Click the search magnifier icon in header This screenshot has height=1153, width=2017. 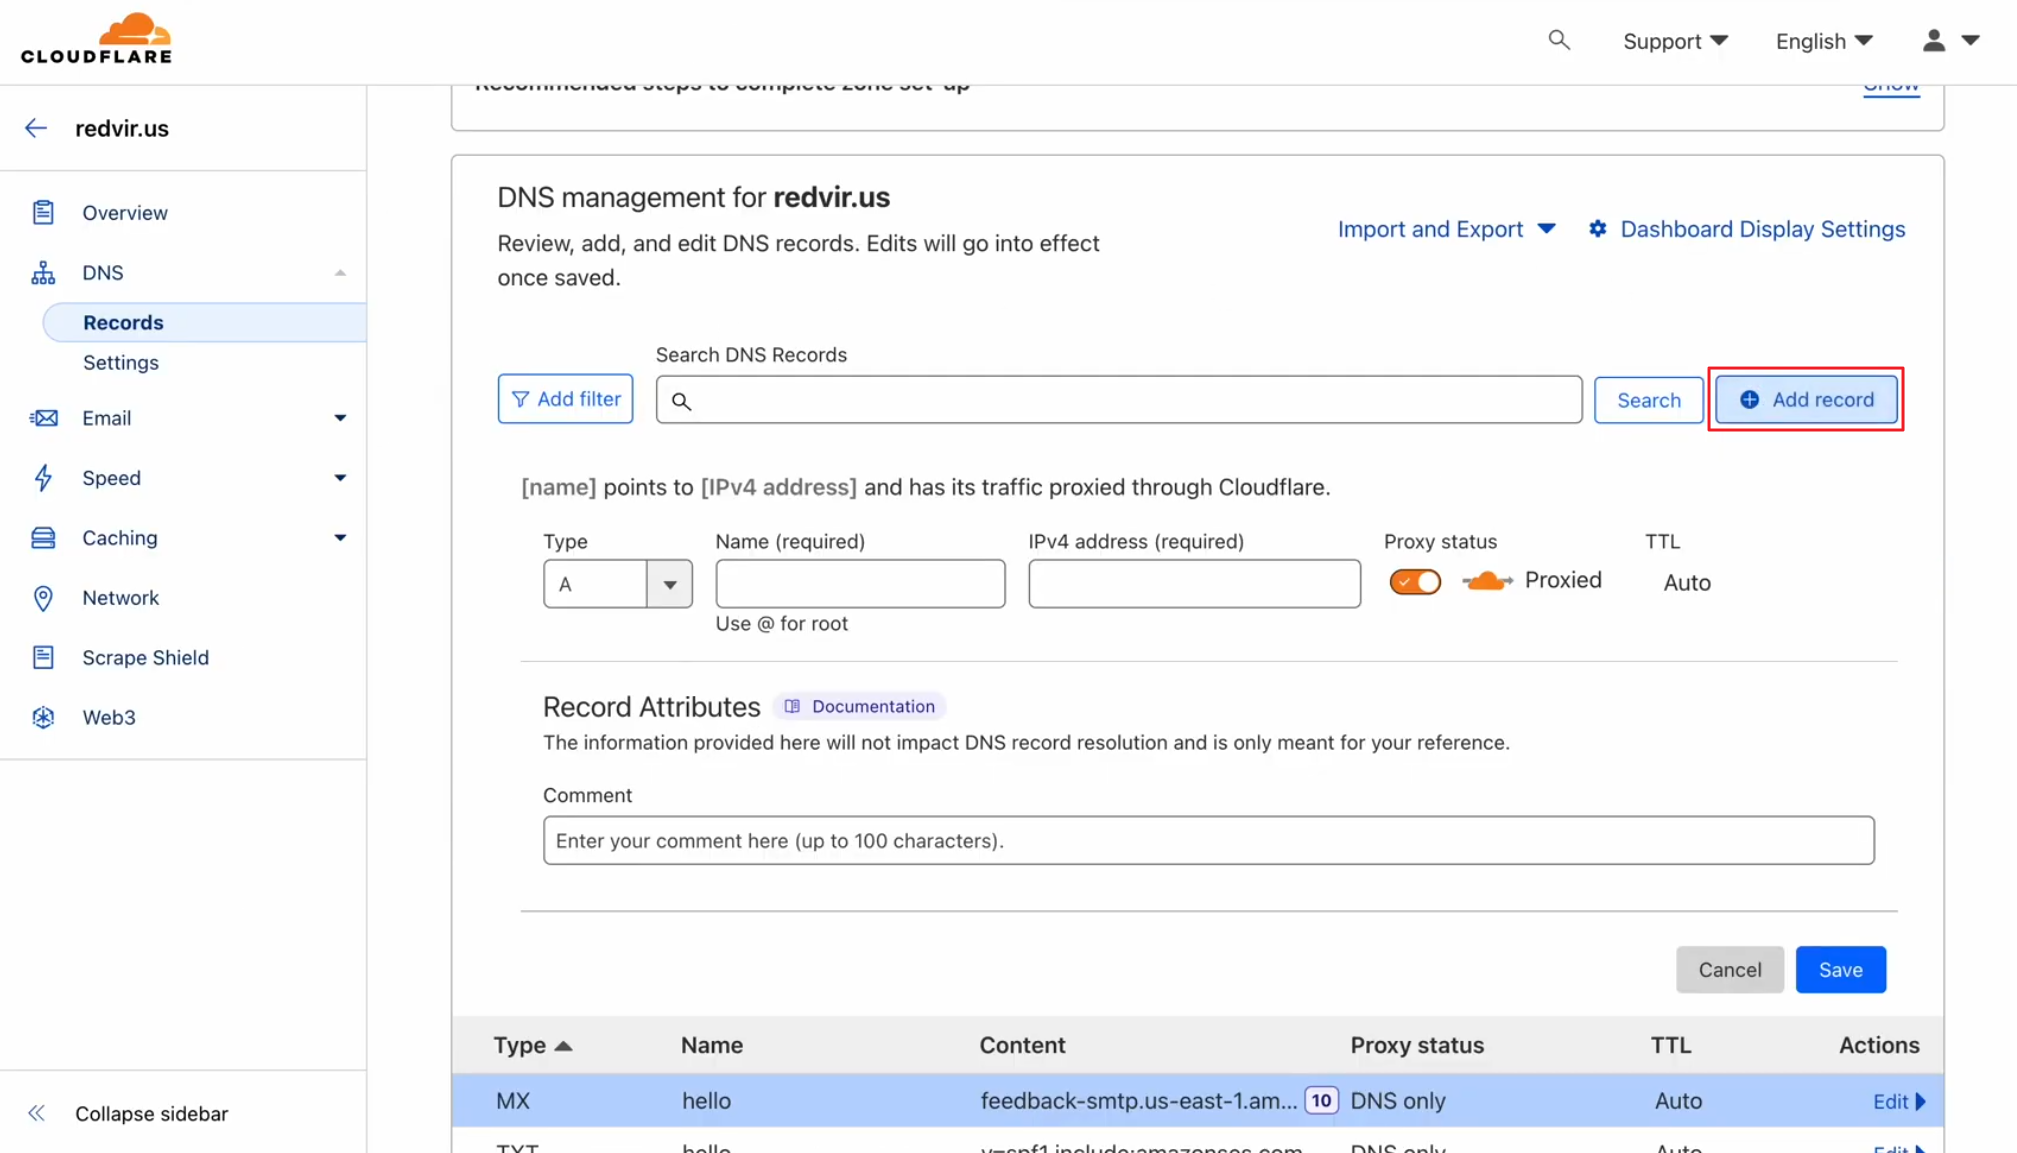coord(1558,40)
